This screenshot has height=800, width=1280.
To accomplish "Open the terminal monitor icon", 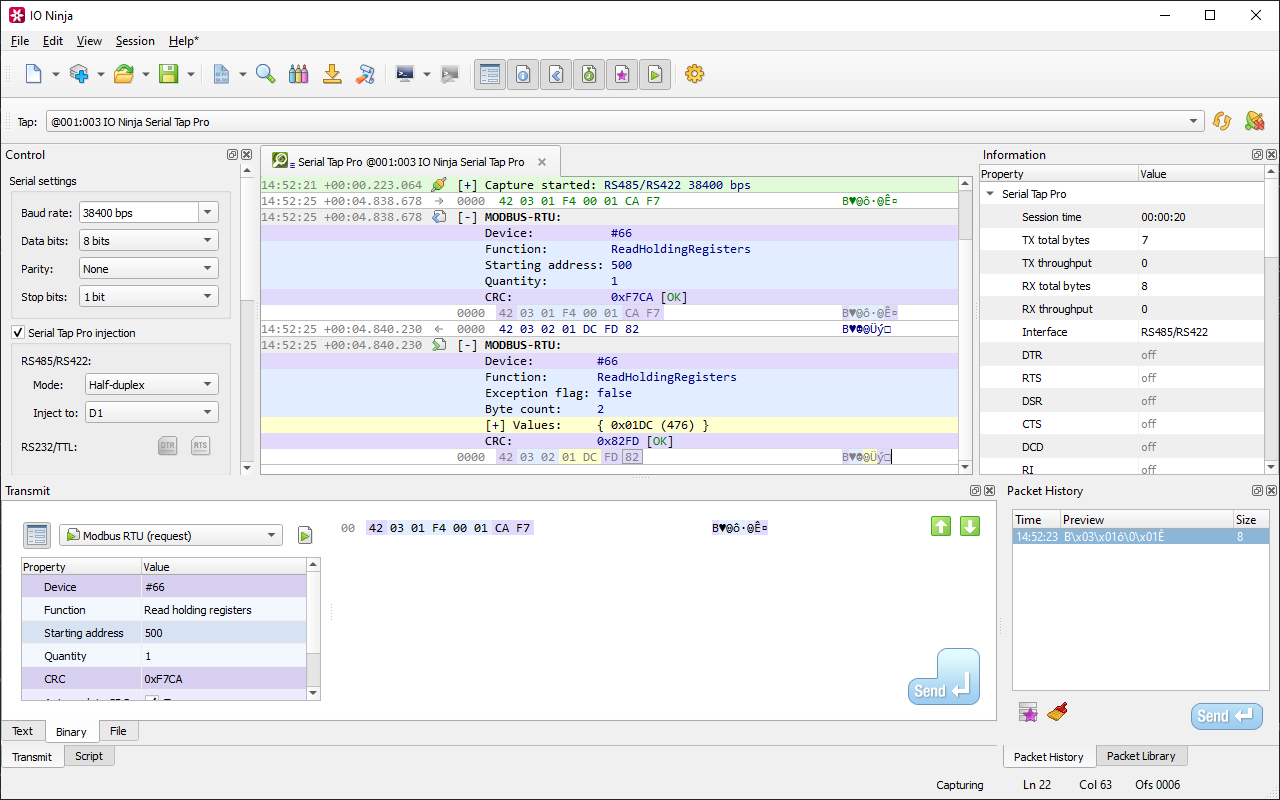I will pos(405,74).
